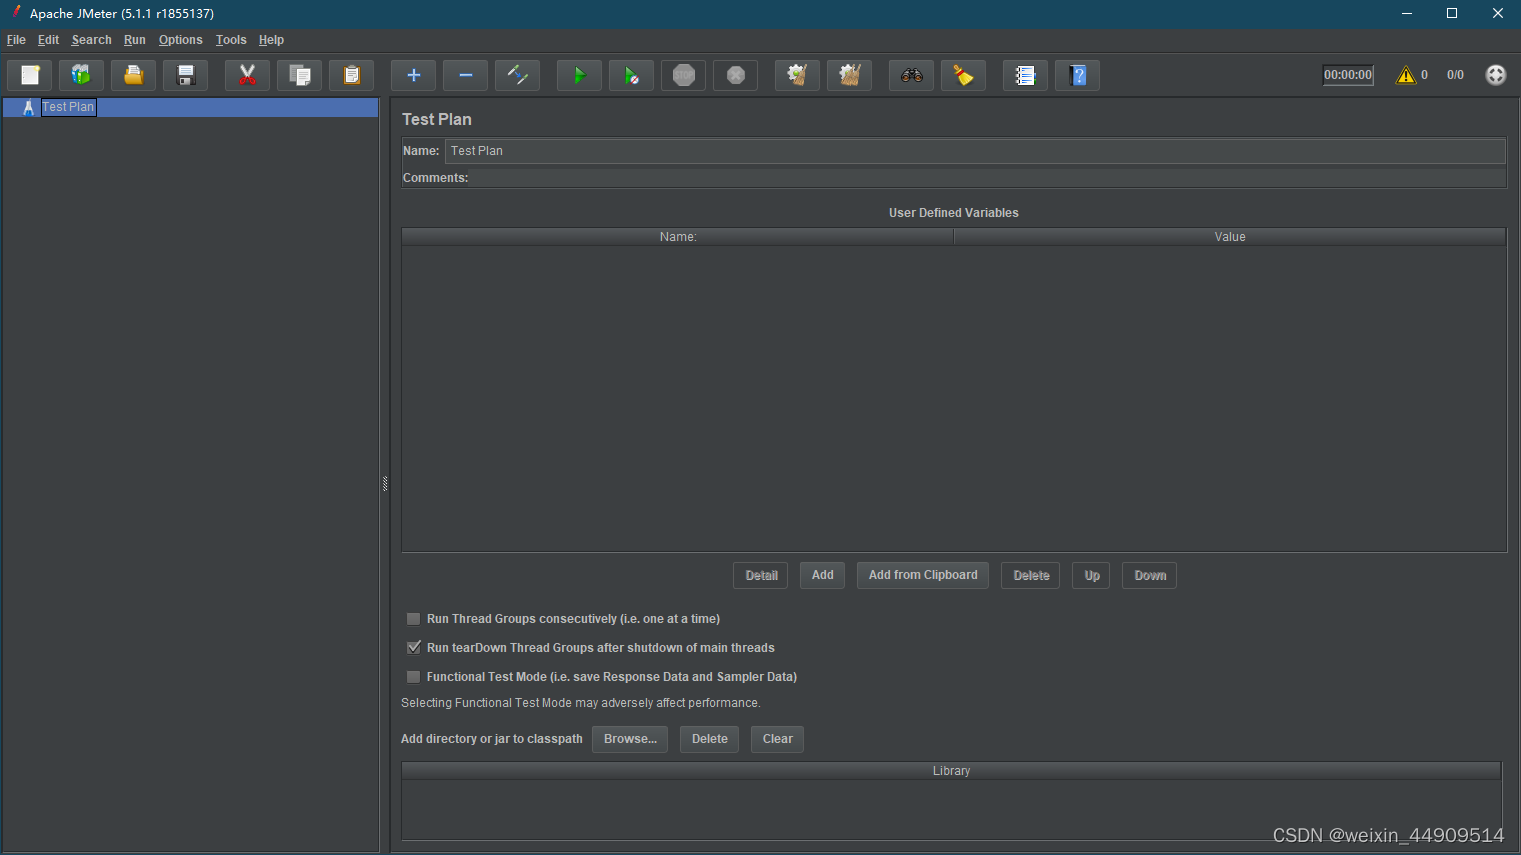Image resolution: width=1521 pixels, height=855 pixels.
Task: Create a new test plan via New icon
Action: [30, 75]
